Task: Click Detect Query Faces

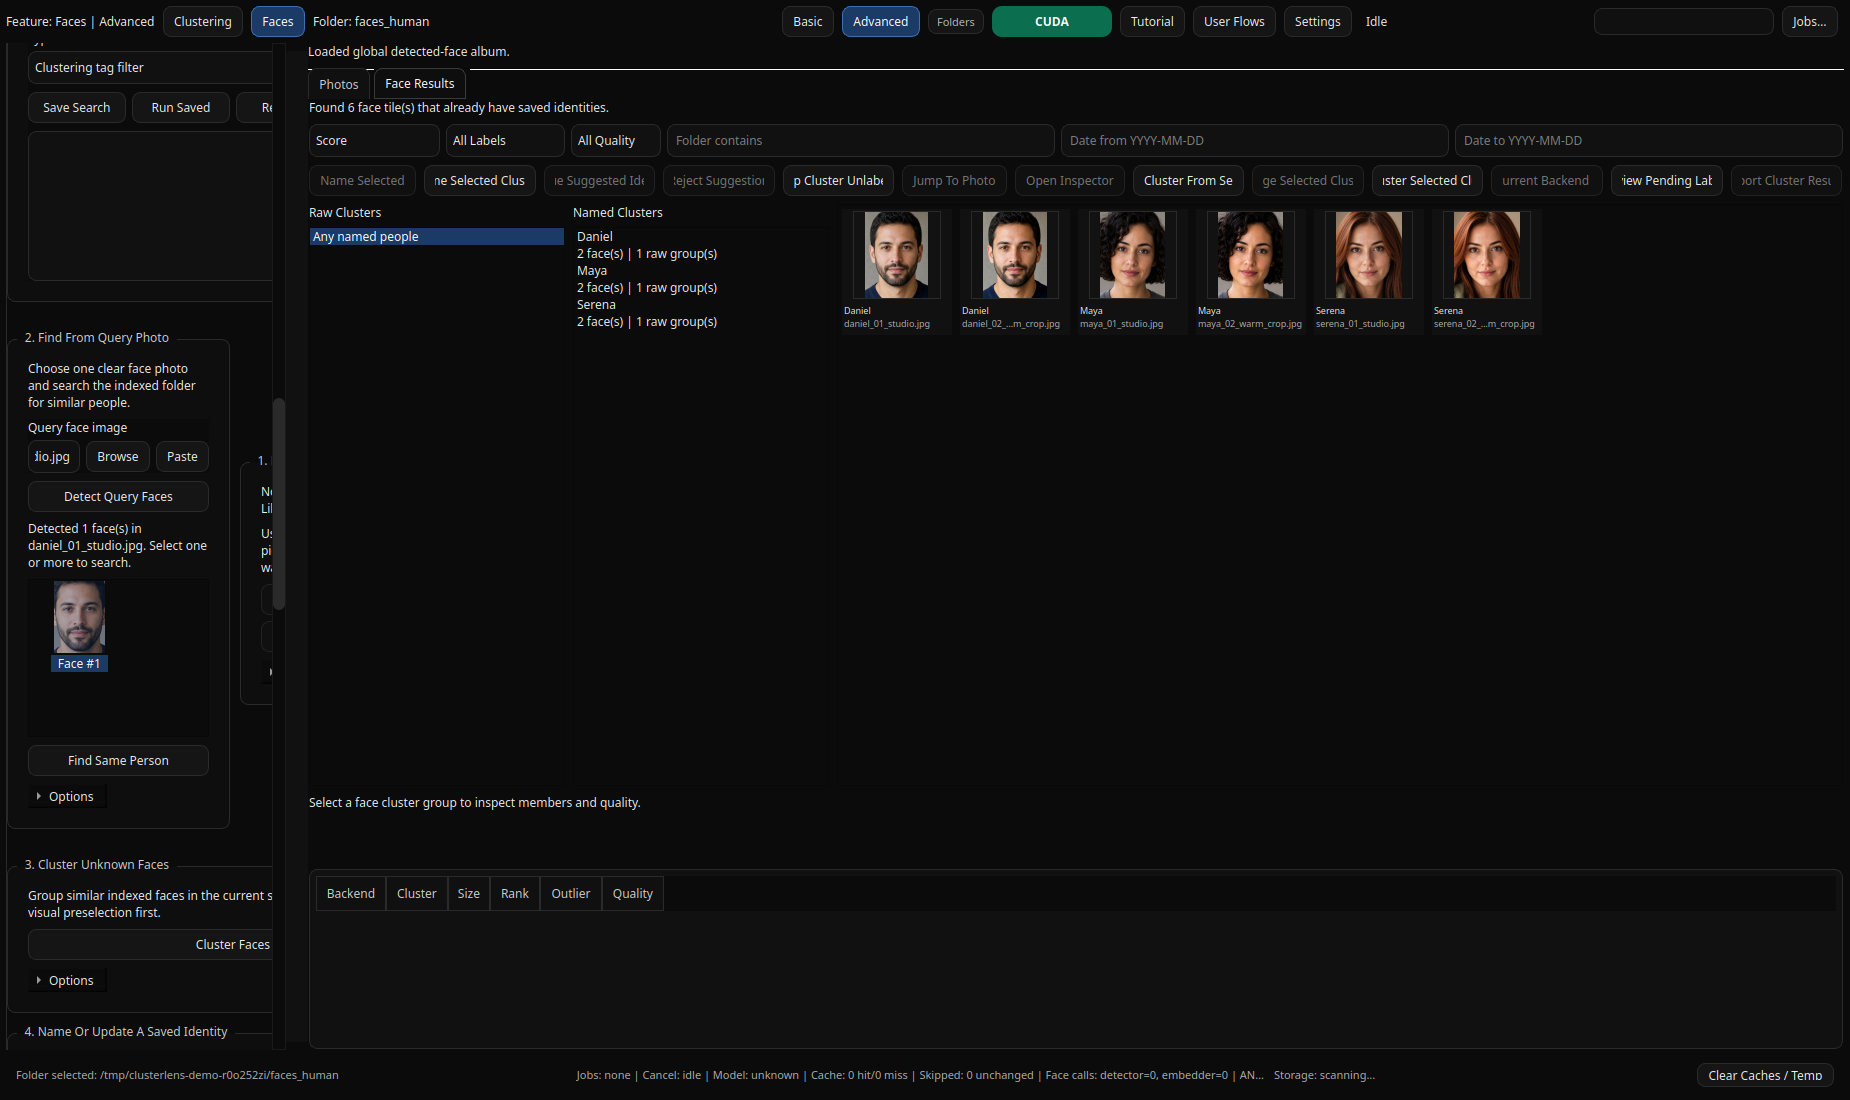Action: [118, 497]
